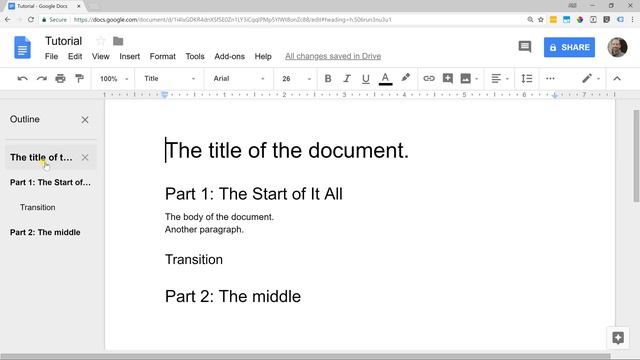Screen dimensions: 640x360
Task: Toggle Underline formatting
Action: (x=366, y=79)
